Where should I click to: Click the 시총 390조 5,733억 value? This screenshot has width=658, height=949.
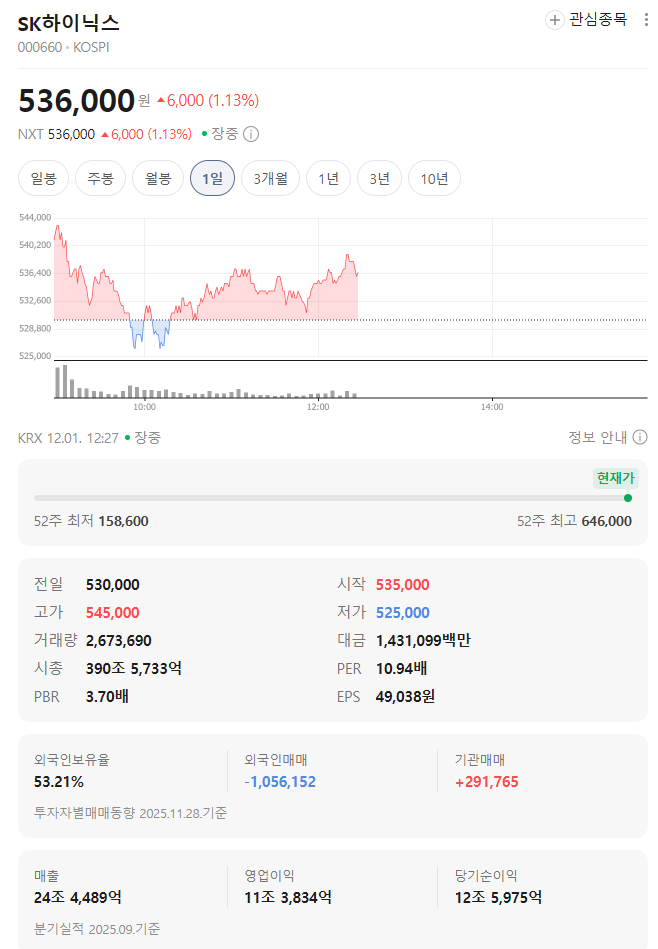pos(134,668)
